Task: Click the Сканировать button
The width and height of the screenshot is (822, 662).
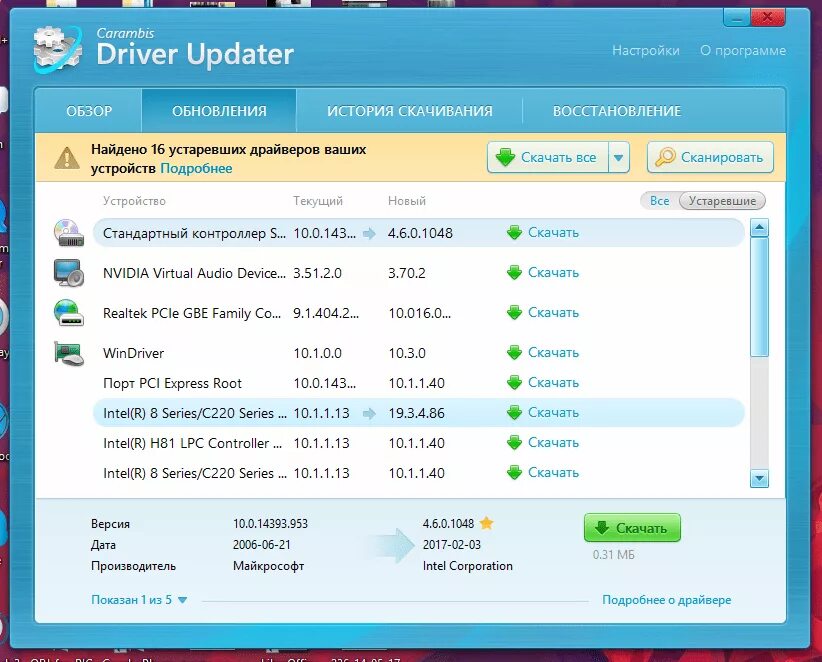Action: 710,157
